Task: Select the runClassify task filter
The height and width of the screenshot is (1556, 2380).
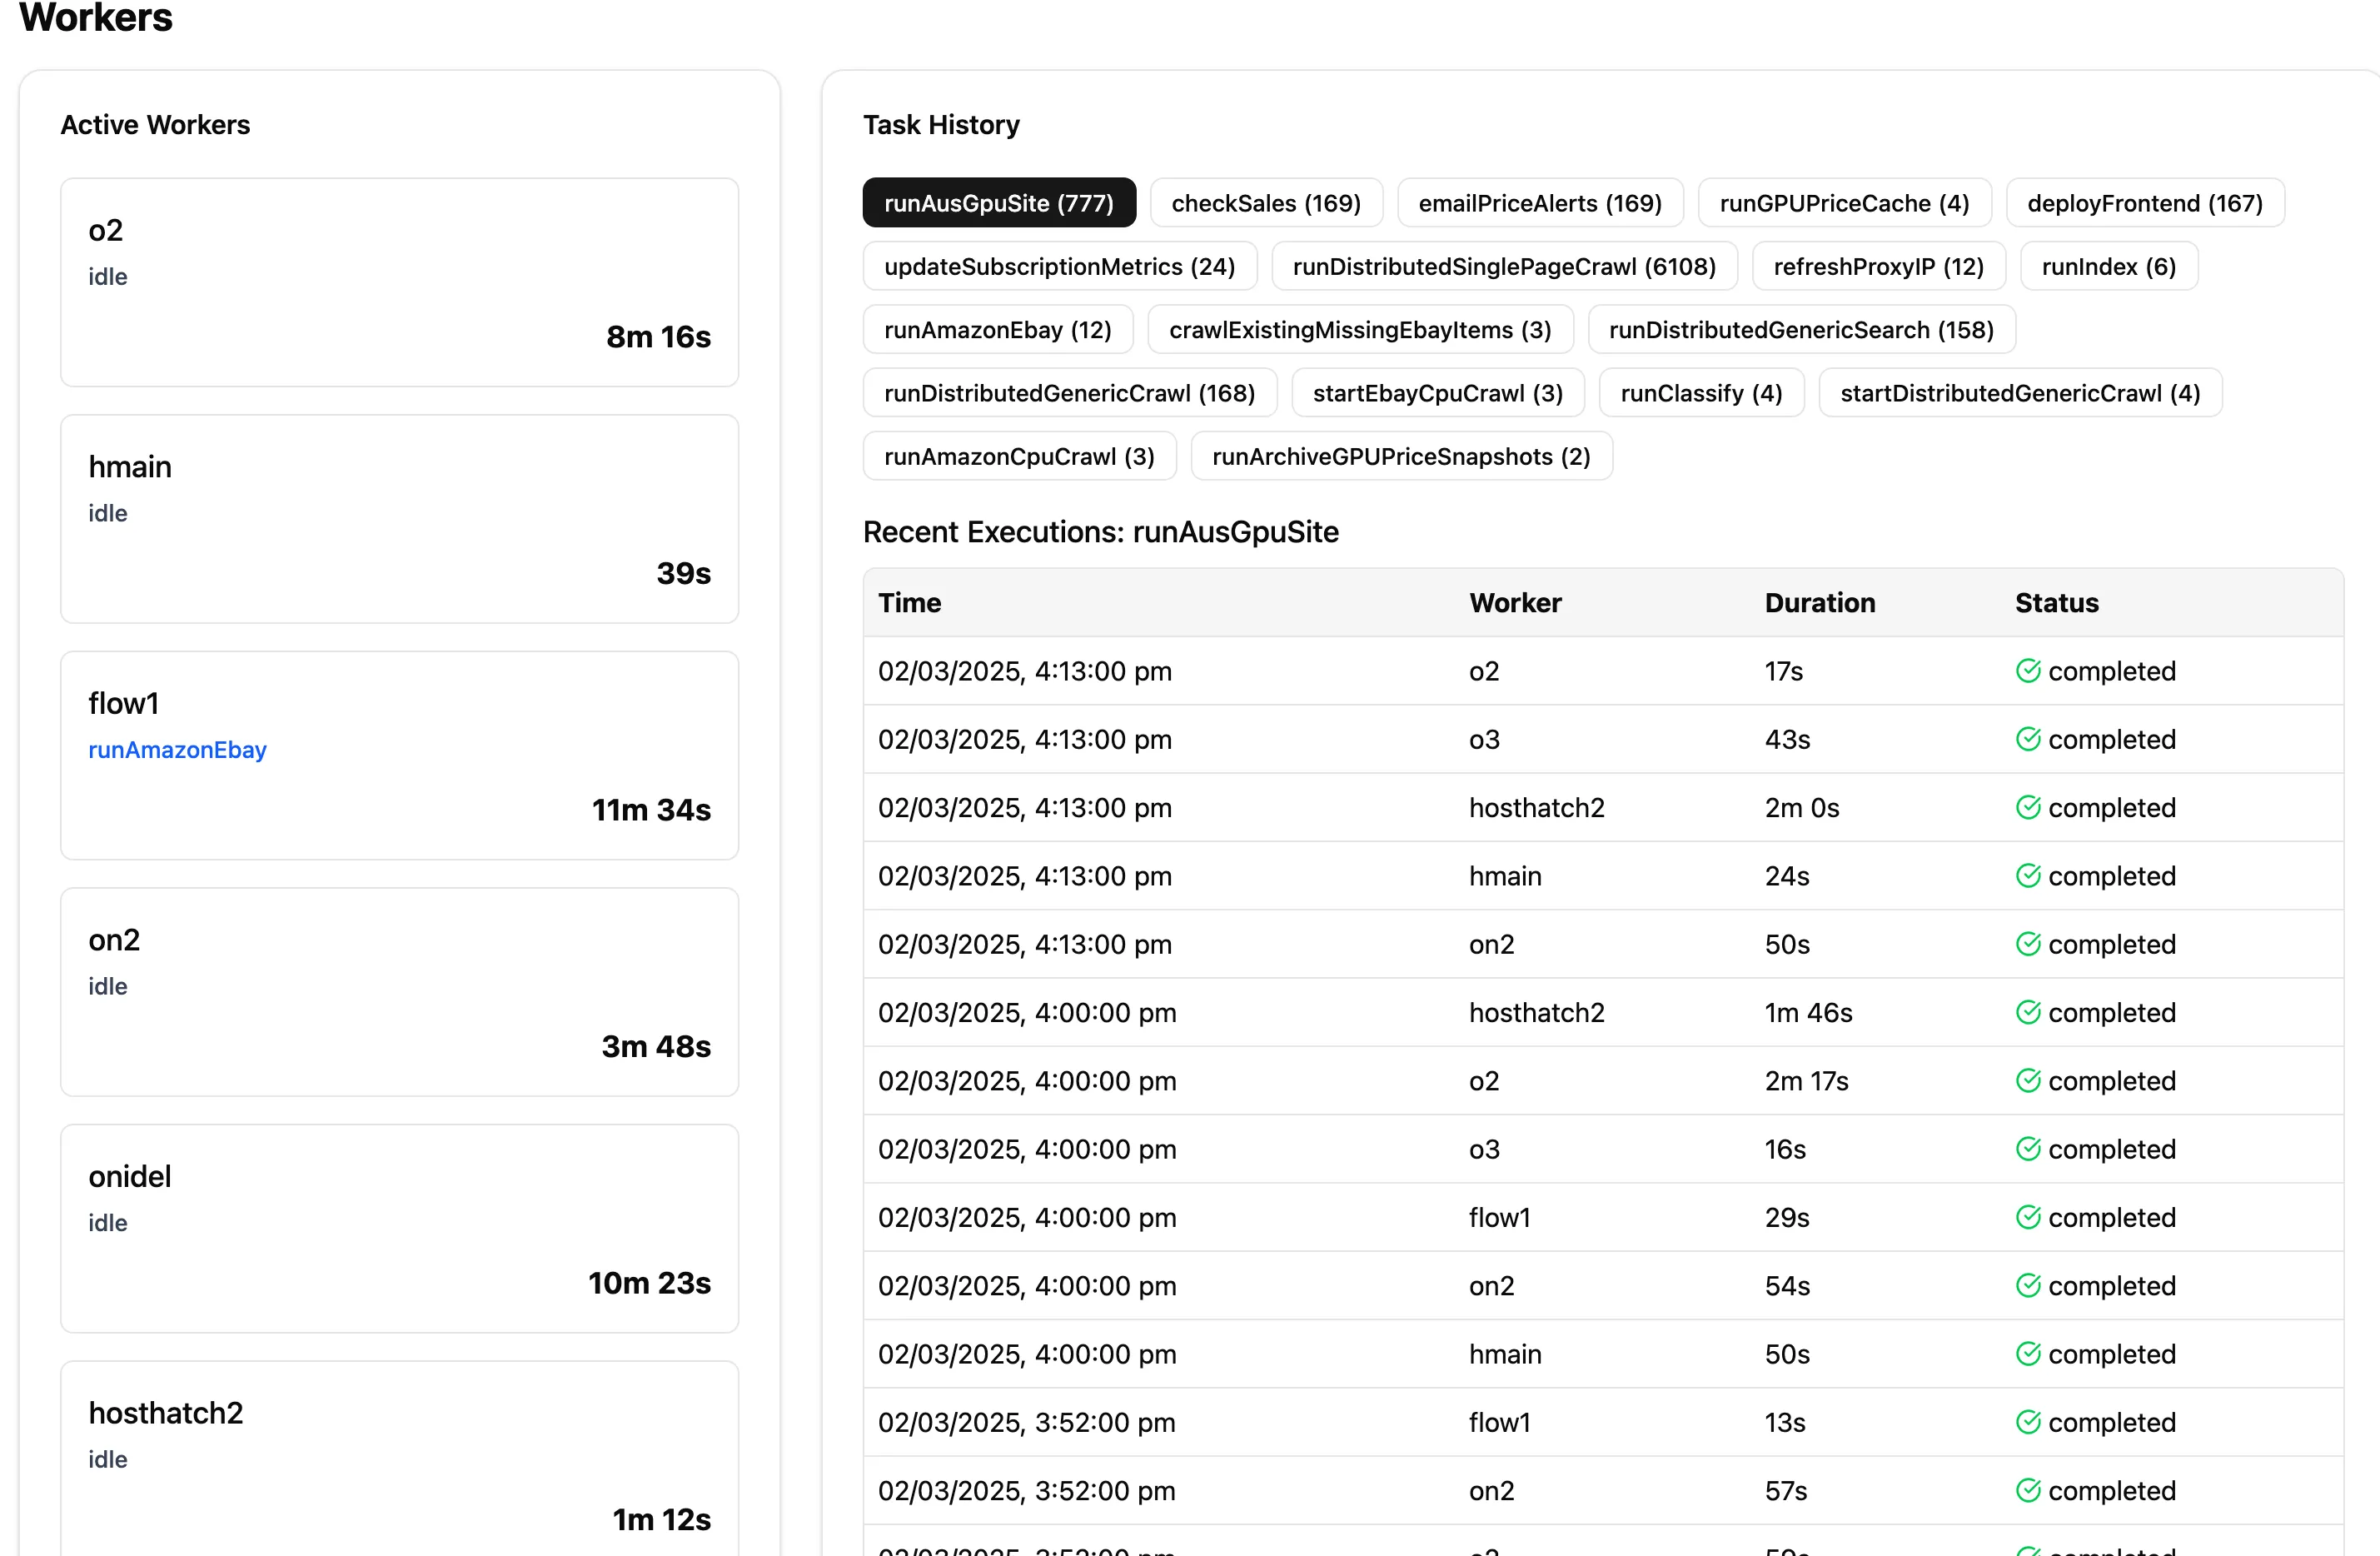Action: coord(1701,392)
